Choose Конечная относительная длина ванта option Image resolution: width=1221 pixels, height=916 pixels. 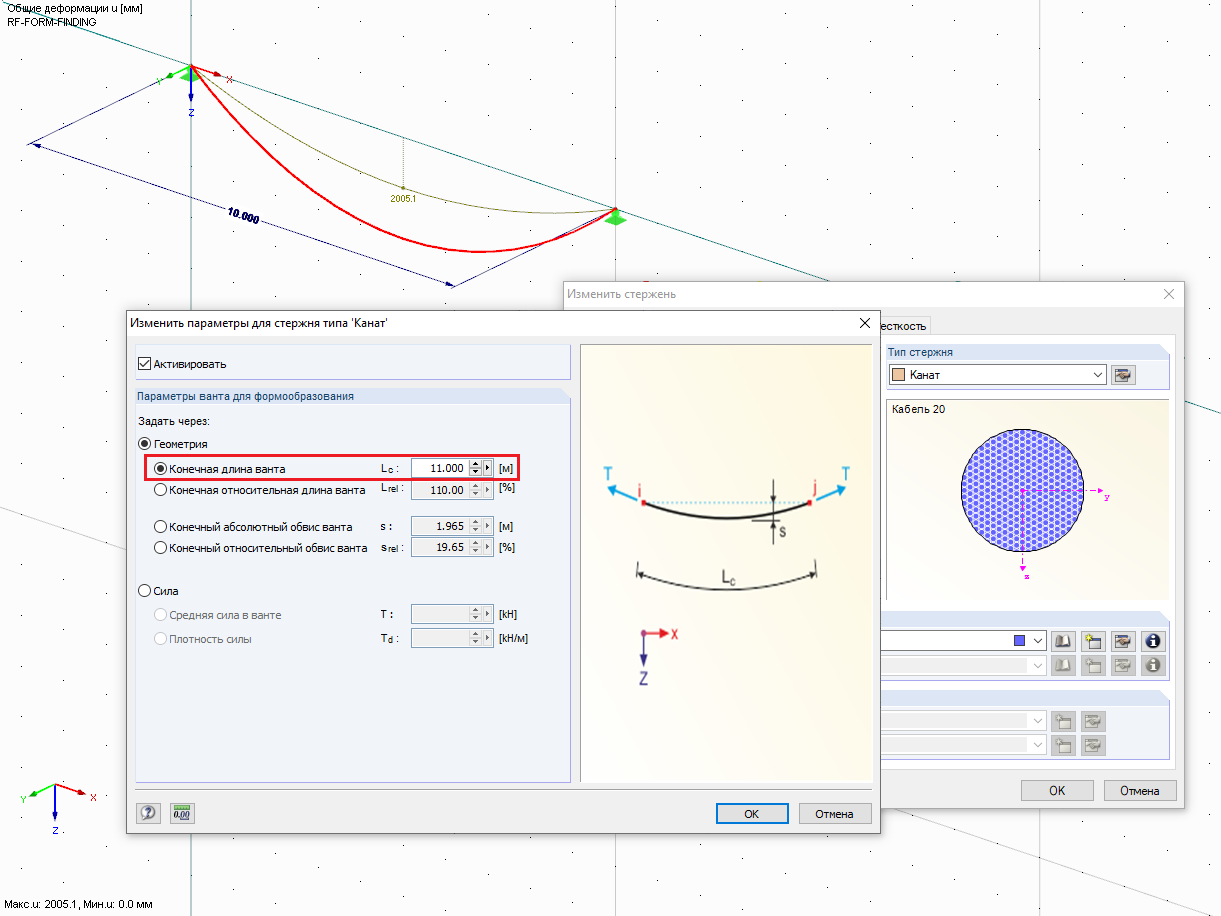click(161, 490)
